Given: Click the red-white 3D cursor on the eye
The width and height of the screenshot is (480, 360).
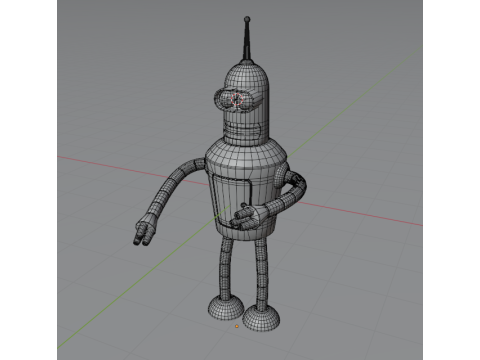Looking at the screenshot, I should [237, 99].
